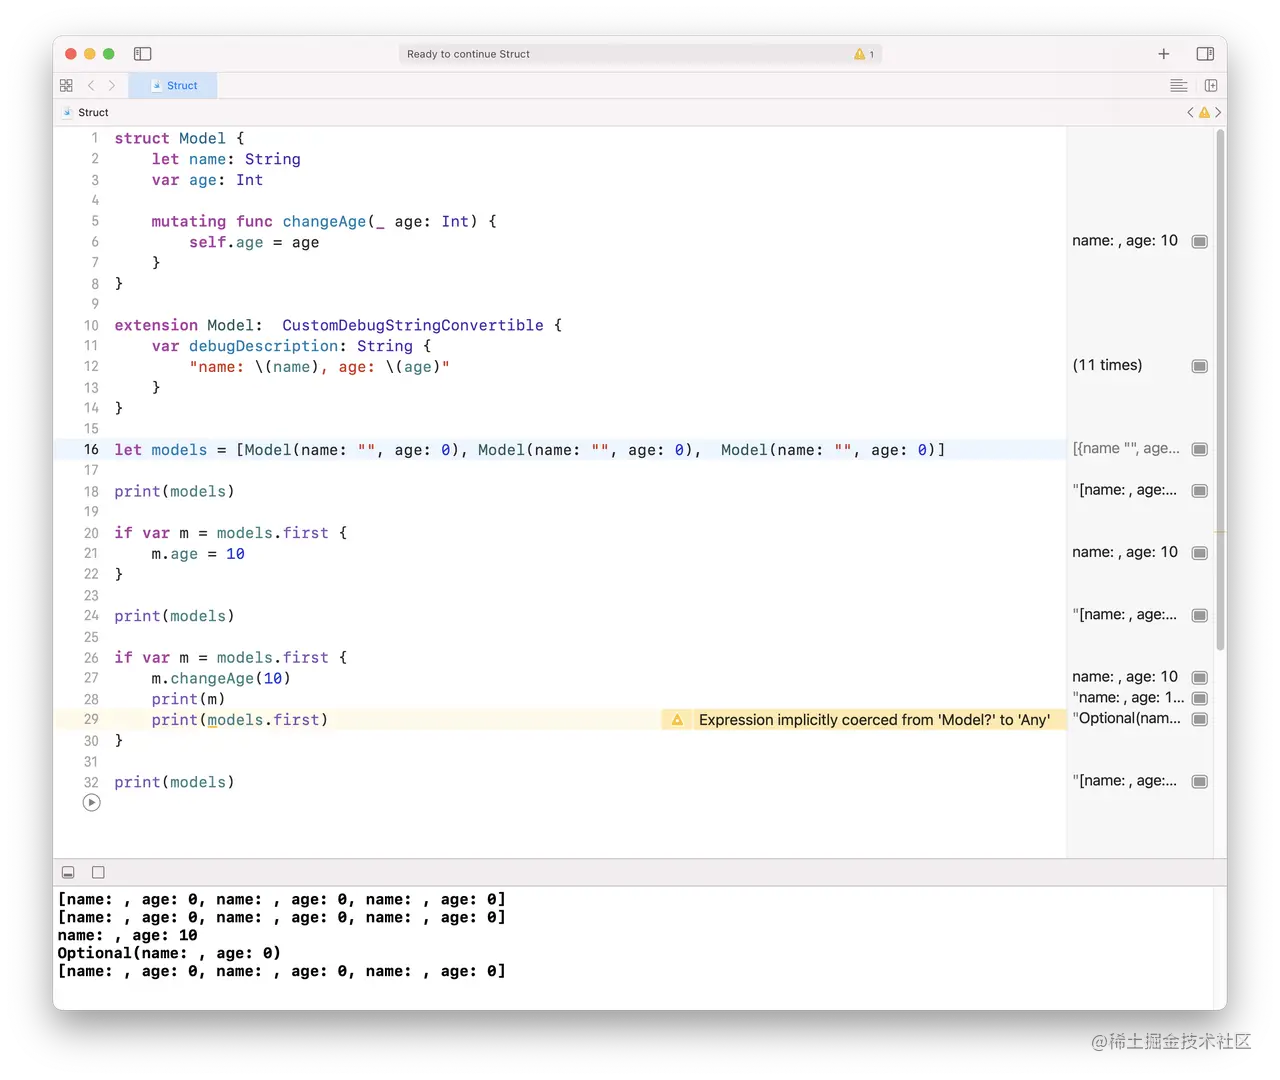Screen dimensions: 1280x1080
Task: Click struct Model declaration on line 1
Action: pyautogui.click(x=179, y=138)
